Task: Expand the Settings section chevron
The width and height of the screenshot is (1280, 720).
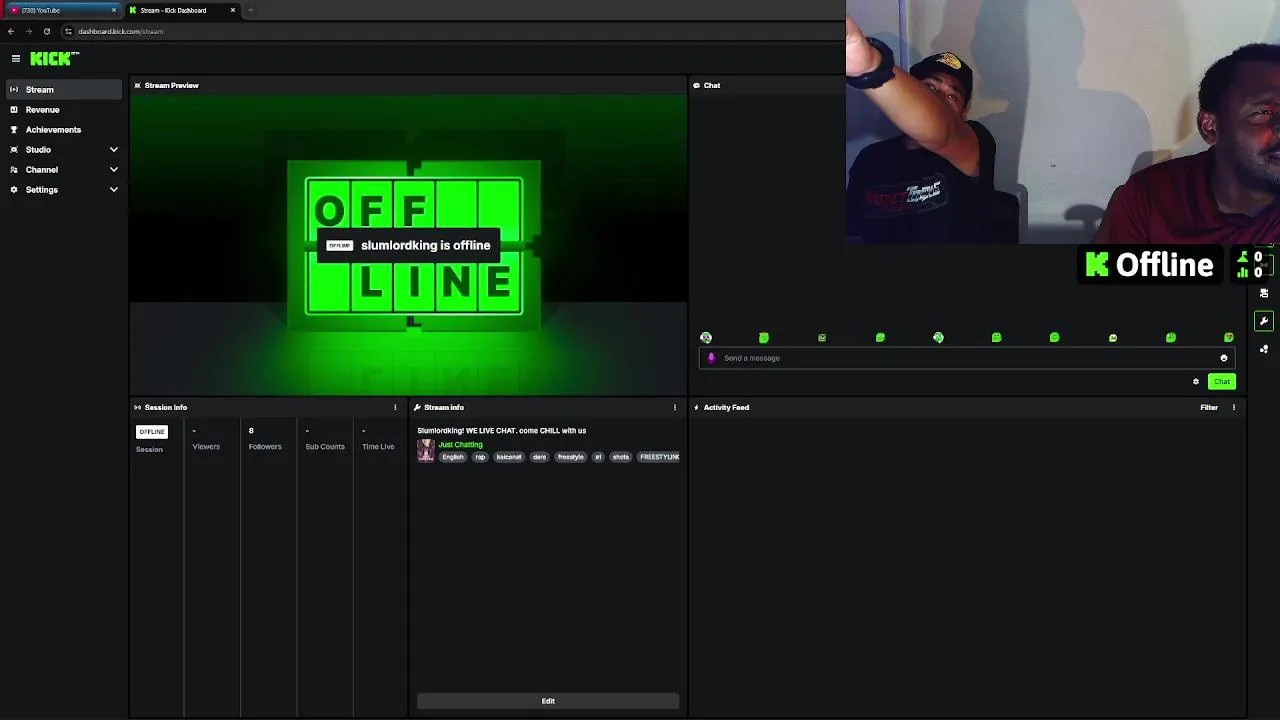Action: (113, 190)
